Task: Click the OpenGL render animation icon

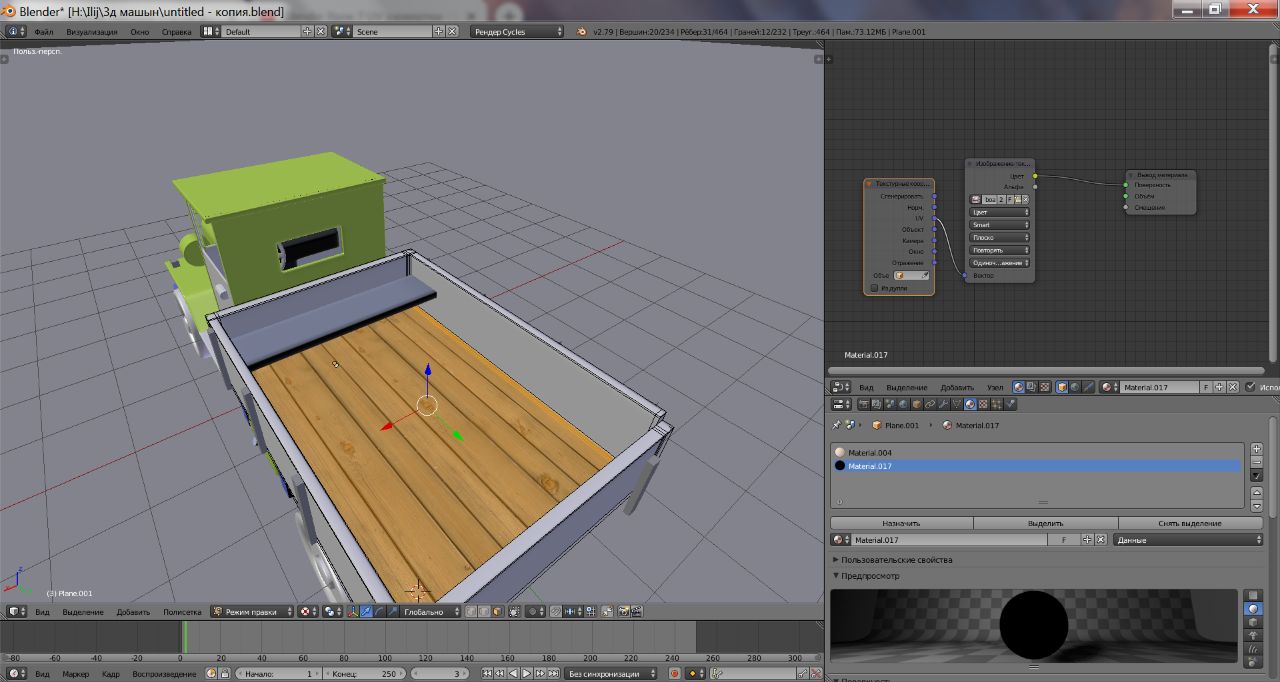Action: pyautogui.click(x=637, y=612)
